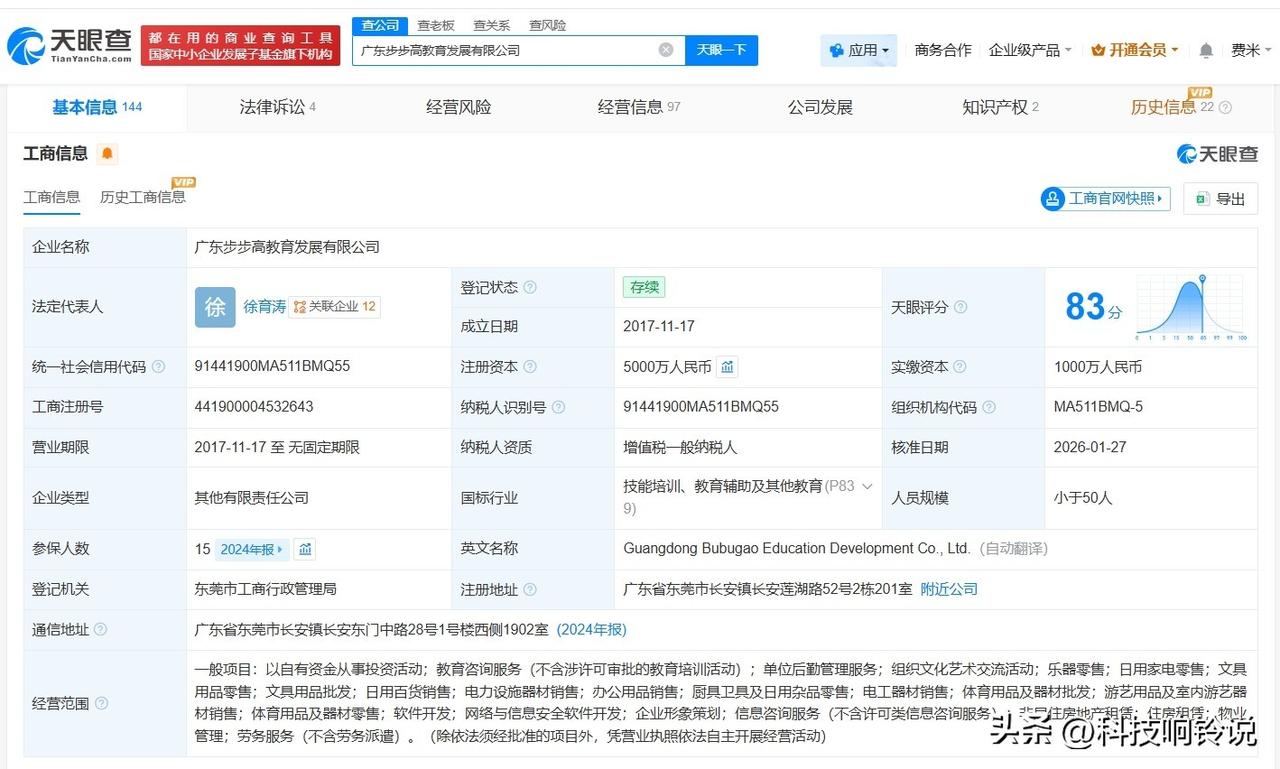Open the 2024年报 tag next to 参保人数
This screenshot has height=769, width=1280.
coord(253,549)
